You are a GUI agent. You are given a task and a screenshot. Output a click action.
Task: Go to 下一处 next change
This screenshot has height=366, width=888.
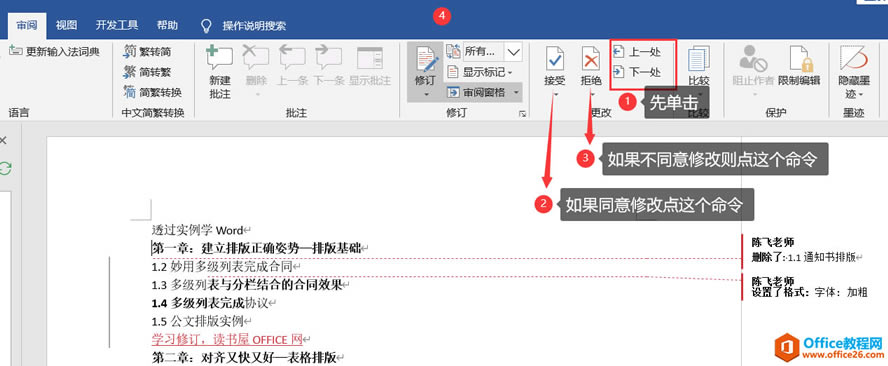[637, 72]
